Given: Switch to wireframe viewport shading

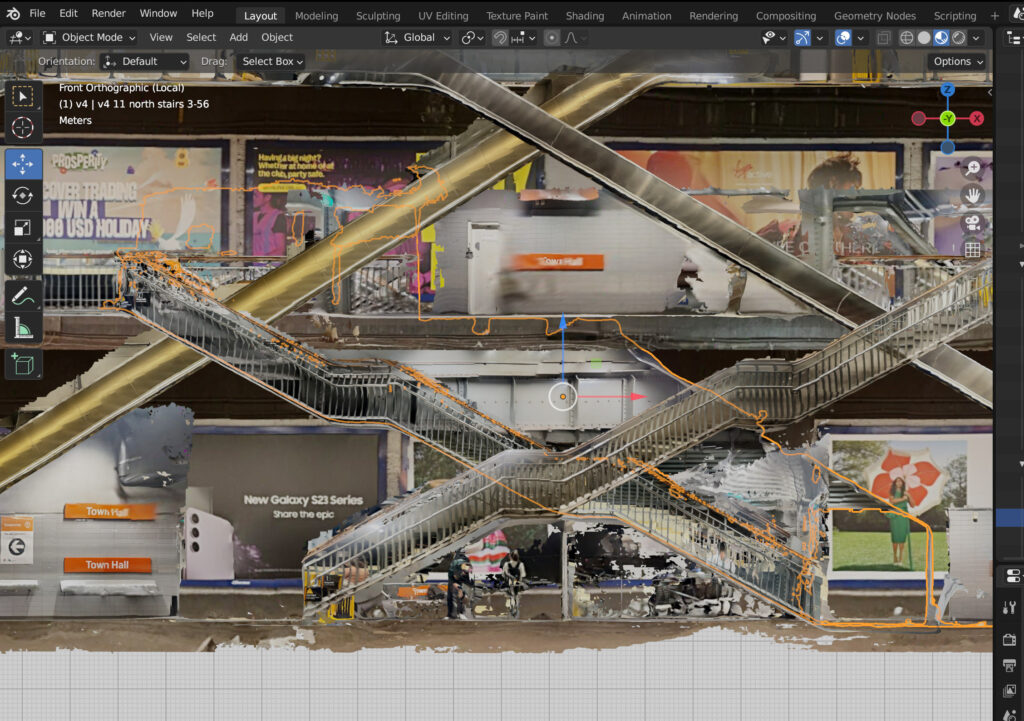Looking at the screenshot, I should point(906,38).
